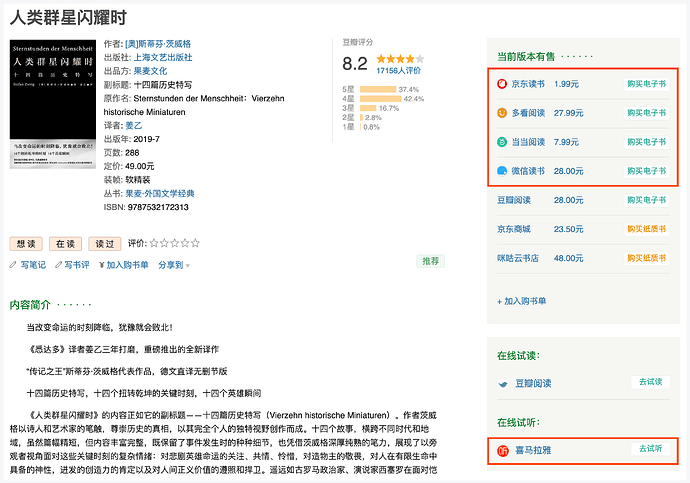This screenshot has height=483, width=690.
Task: Click the 4星 rating bar
Action: tap(381, 99)
